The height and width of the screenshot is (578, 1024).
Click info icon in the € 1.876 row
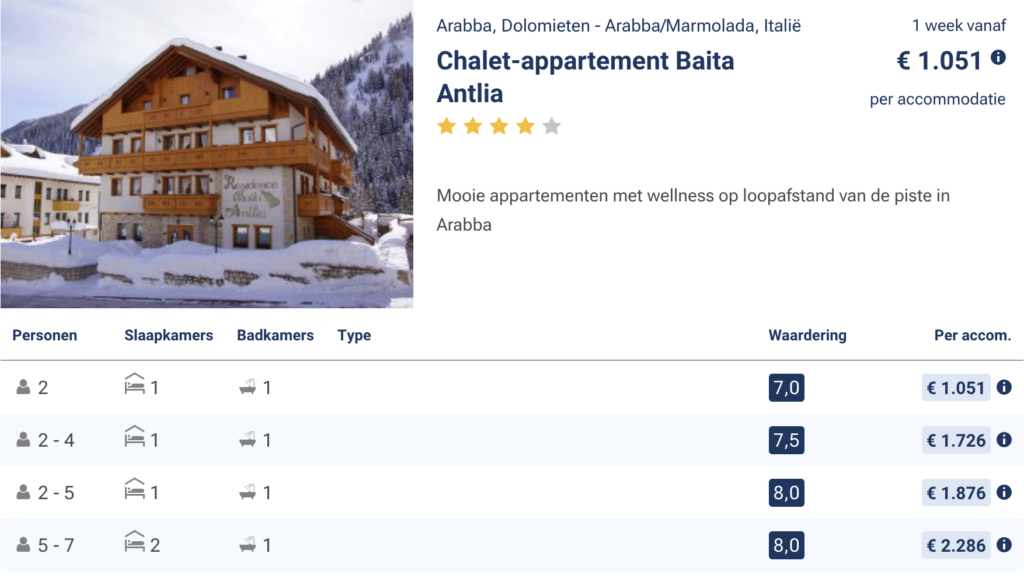click(x=1004, y=493)
